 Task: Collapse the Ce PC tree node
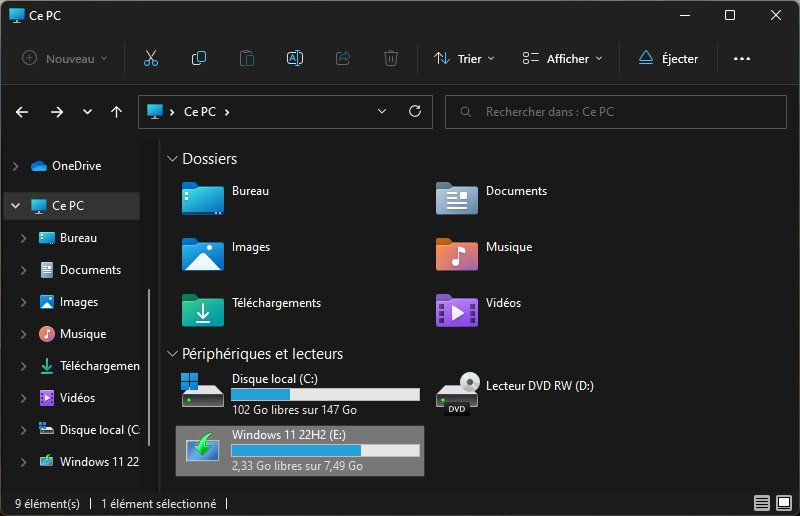coord(16,206)
